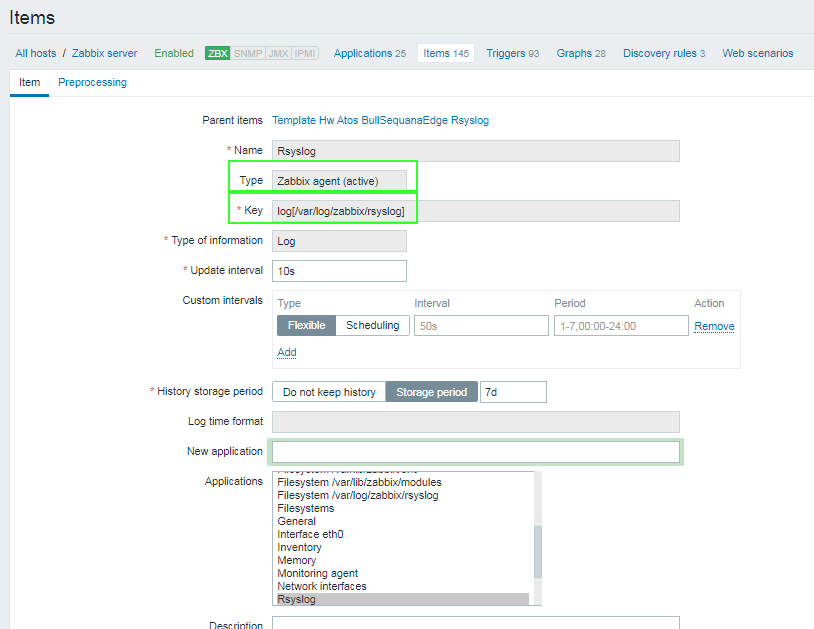The image size is (814, 629).
Task: Click the Key field with log path
Action: point(476,211)
